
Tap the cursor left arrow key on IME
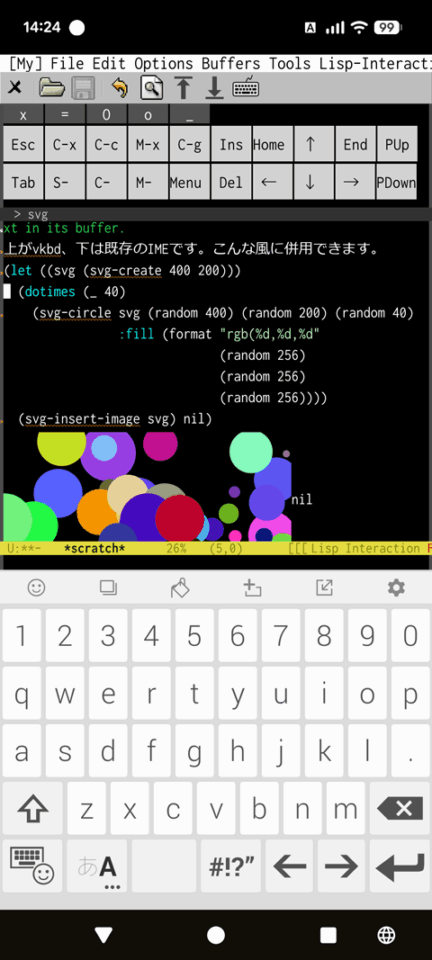289,866
